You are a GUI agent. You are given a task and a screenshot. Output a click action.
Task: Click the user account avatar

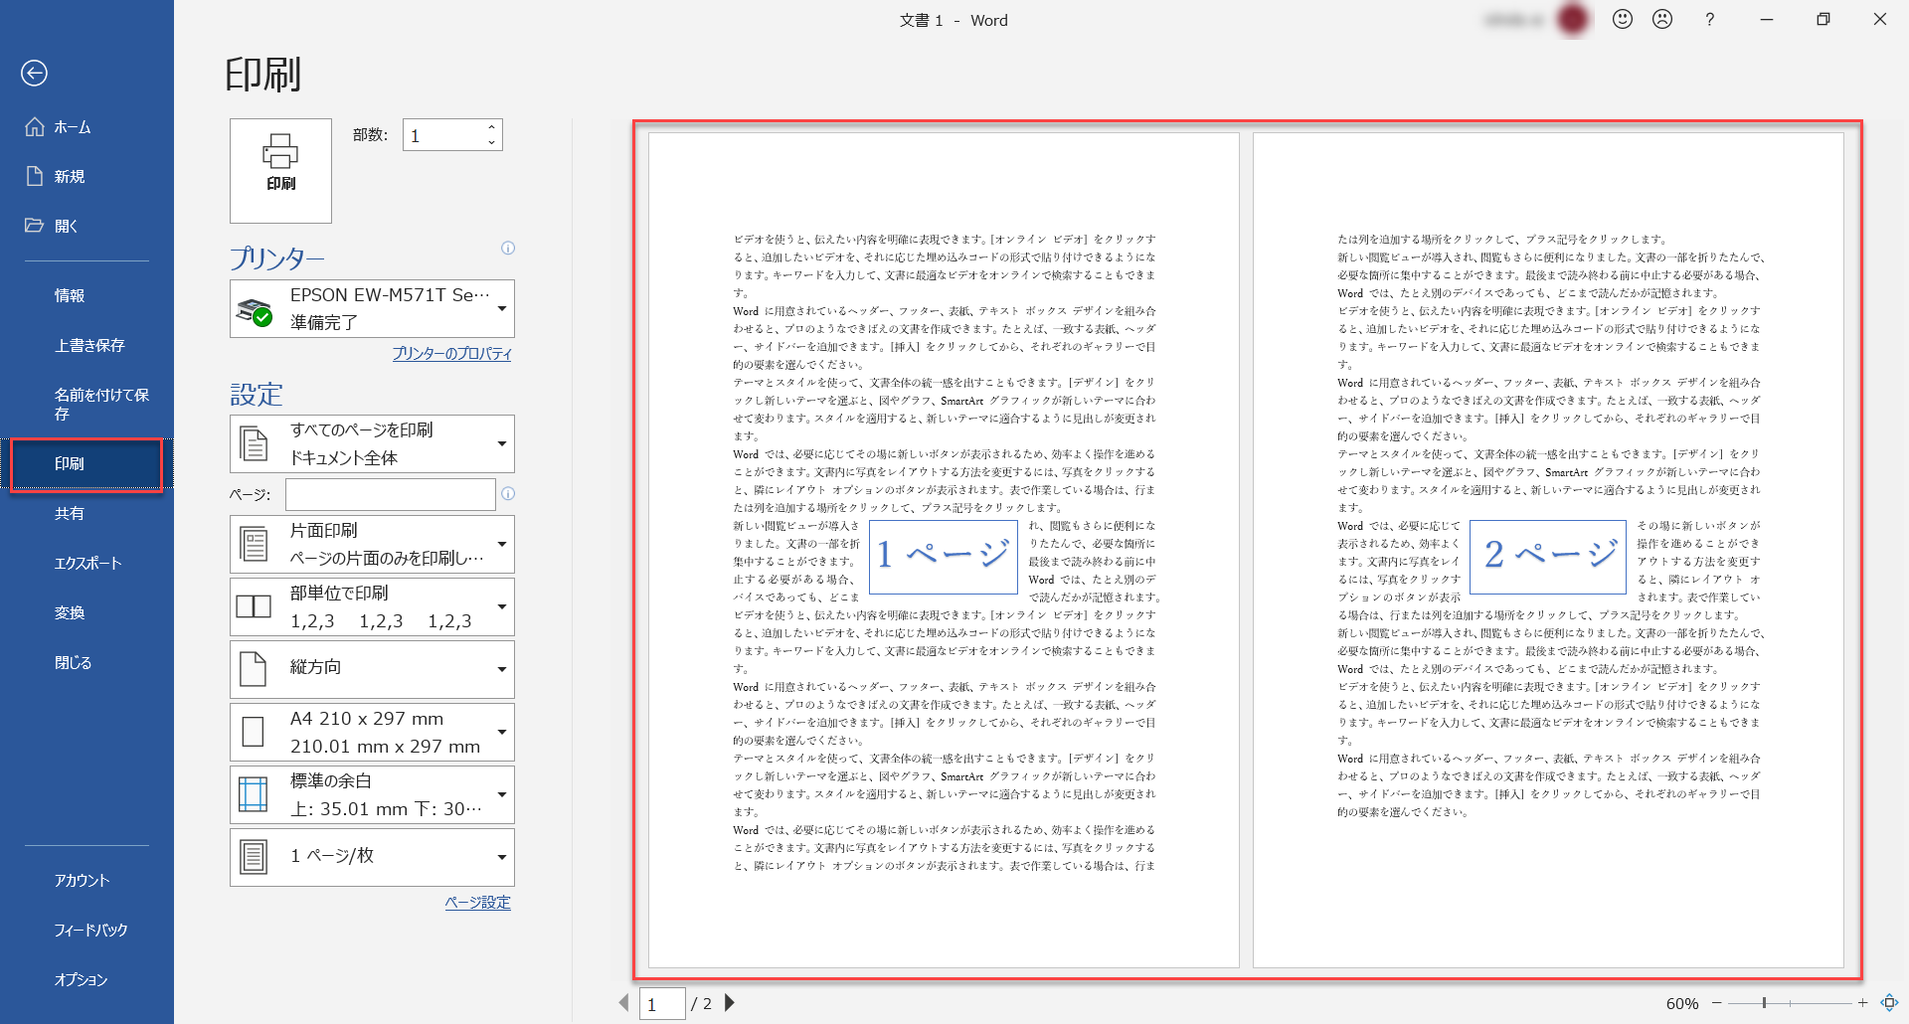point(1573,20)
